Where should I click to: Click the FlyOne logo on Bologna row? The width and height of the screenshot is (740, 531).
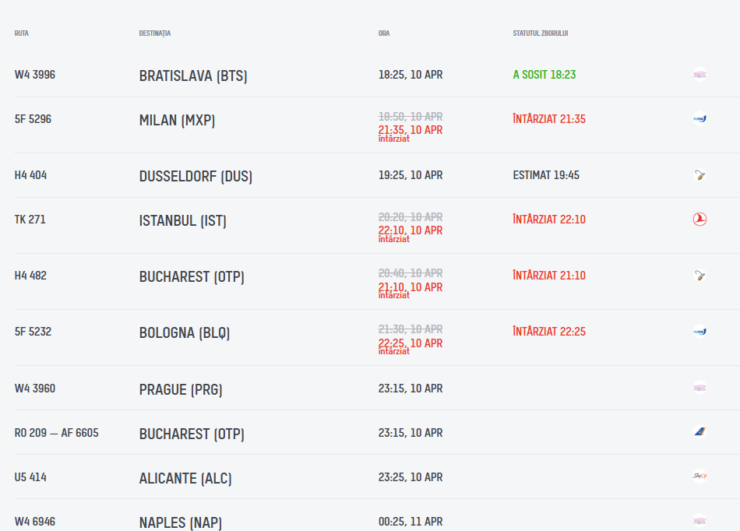(700, 331)
